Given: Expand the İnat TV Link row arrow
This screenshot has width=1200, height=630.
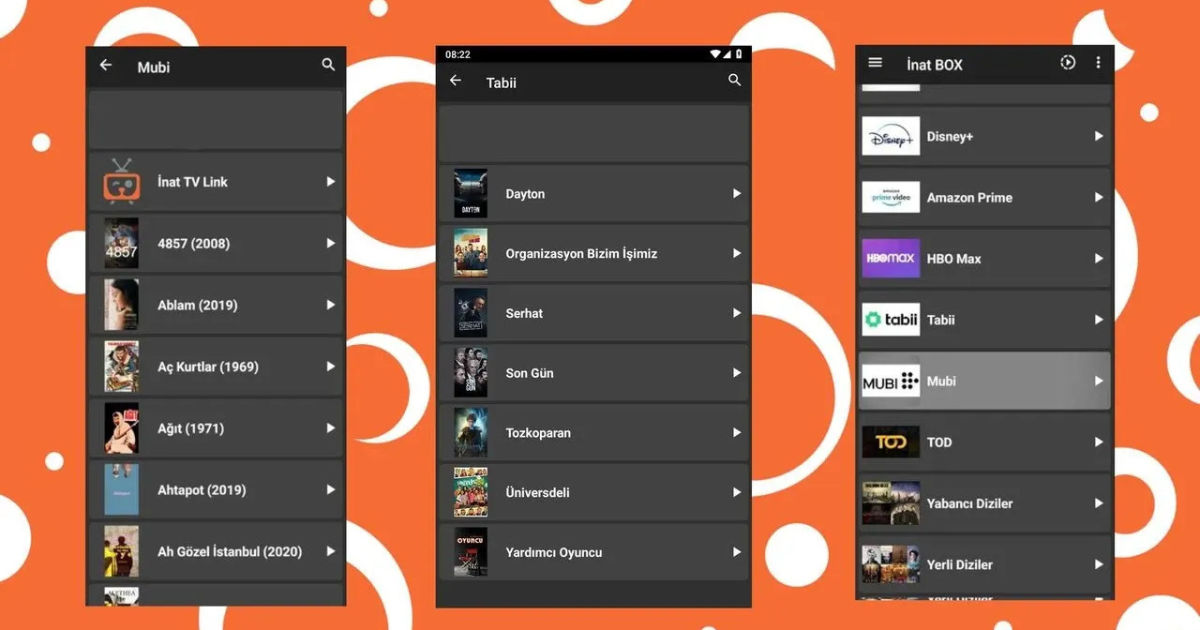Looking at the screenshot, I should 330,181.
